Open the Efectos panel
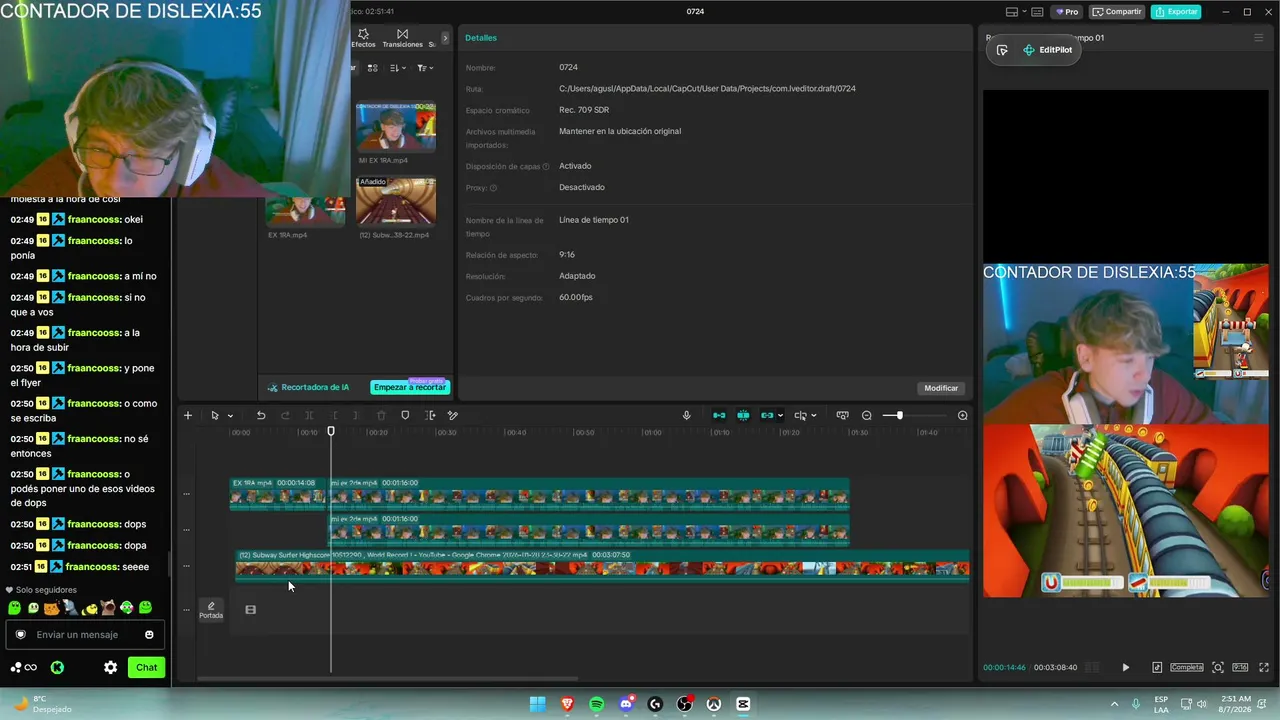 [x=363, y=38]
